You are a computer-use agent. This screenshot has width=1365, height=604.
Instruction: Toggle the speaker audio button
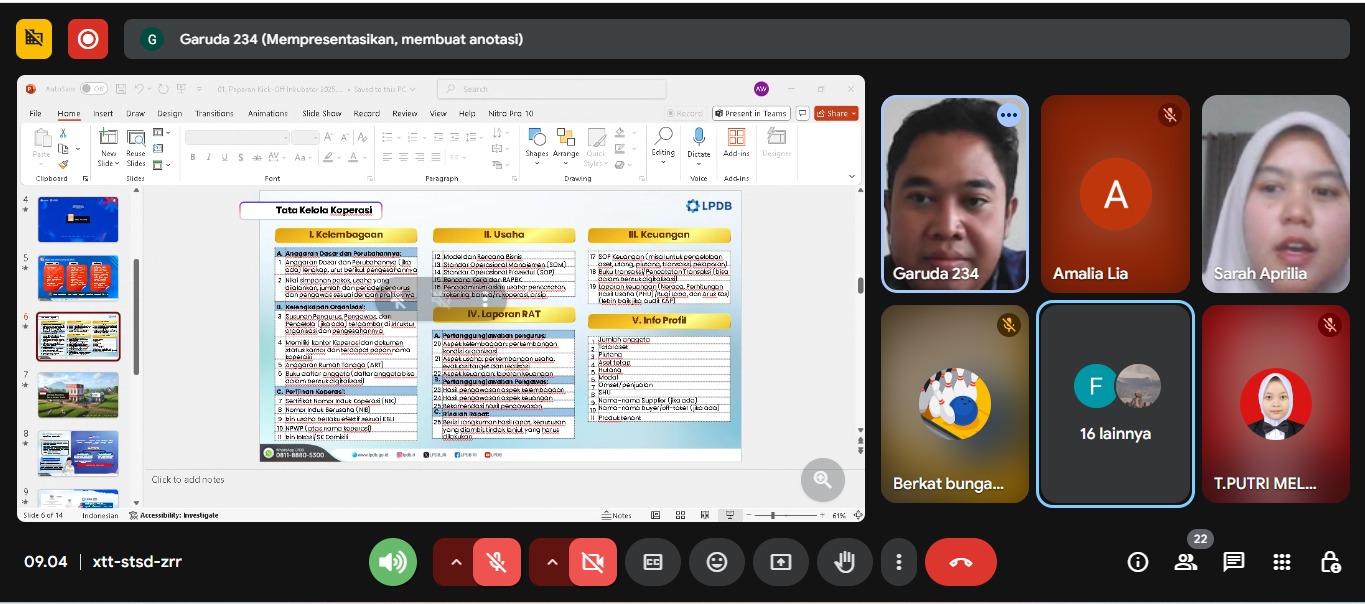[392, 562]
